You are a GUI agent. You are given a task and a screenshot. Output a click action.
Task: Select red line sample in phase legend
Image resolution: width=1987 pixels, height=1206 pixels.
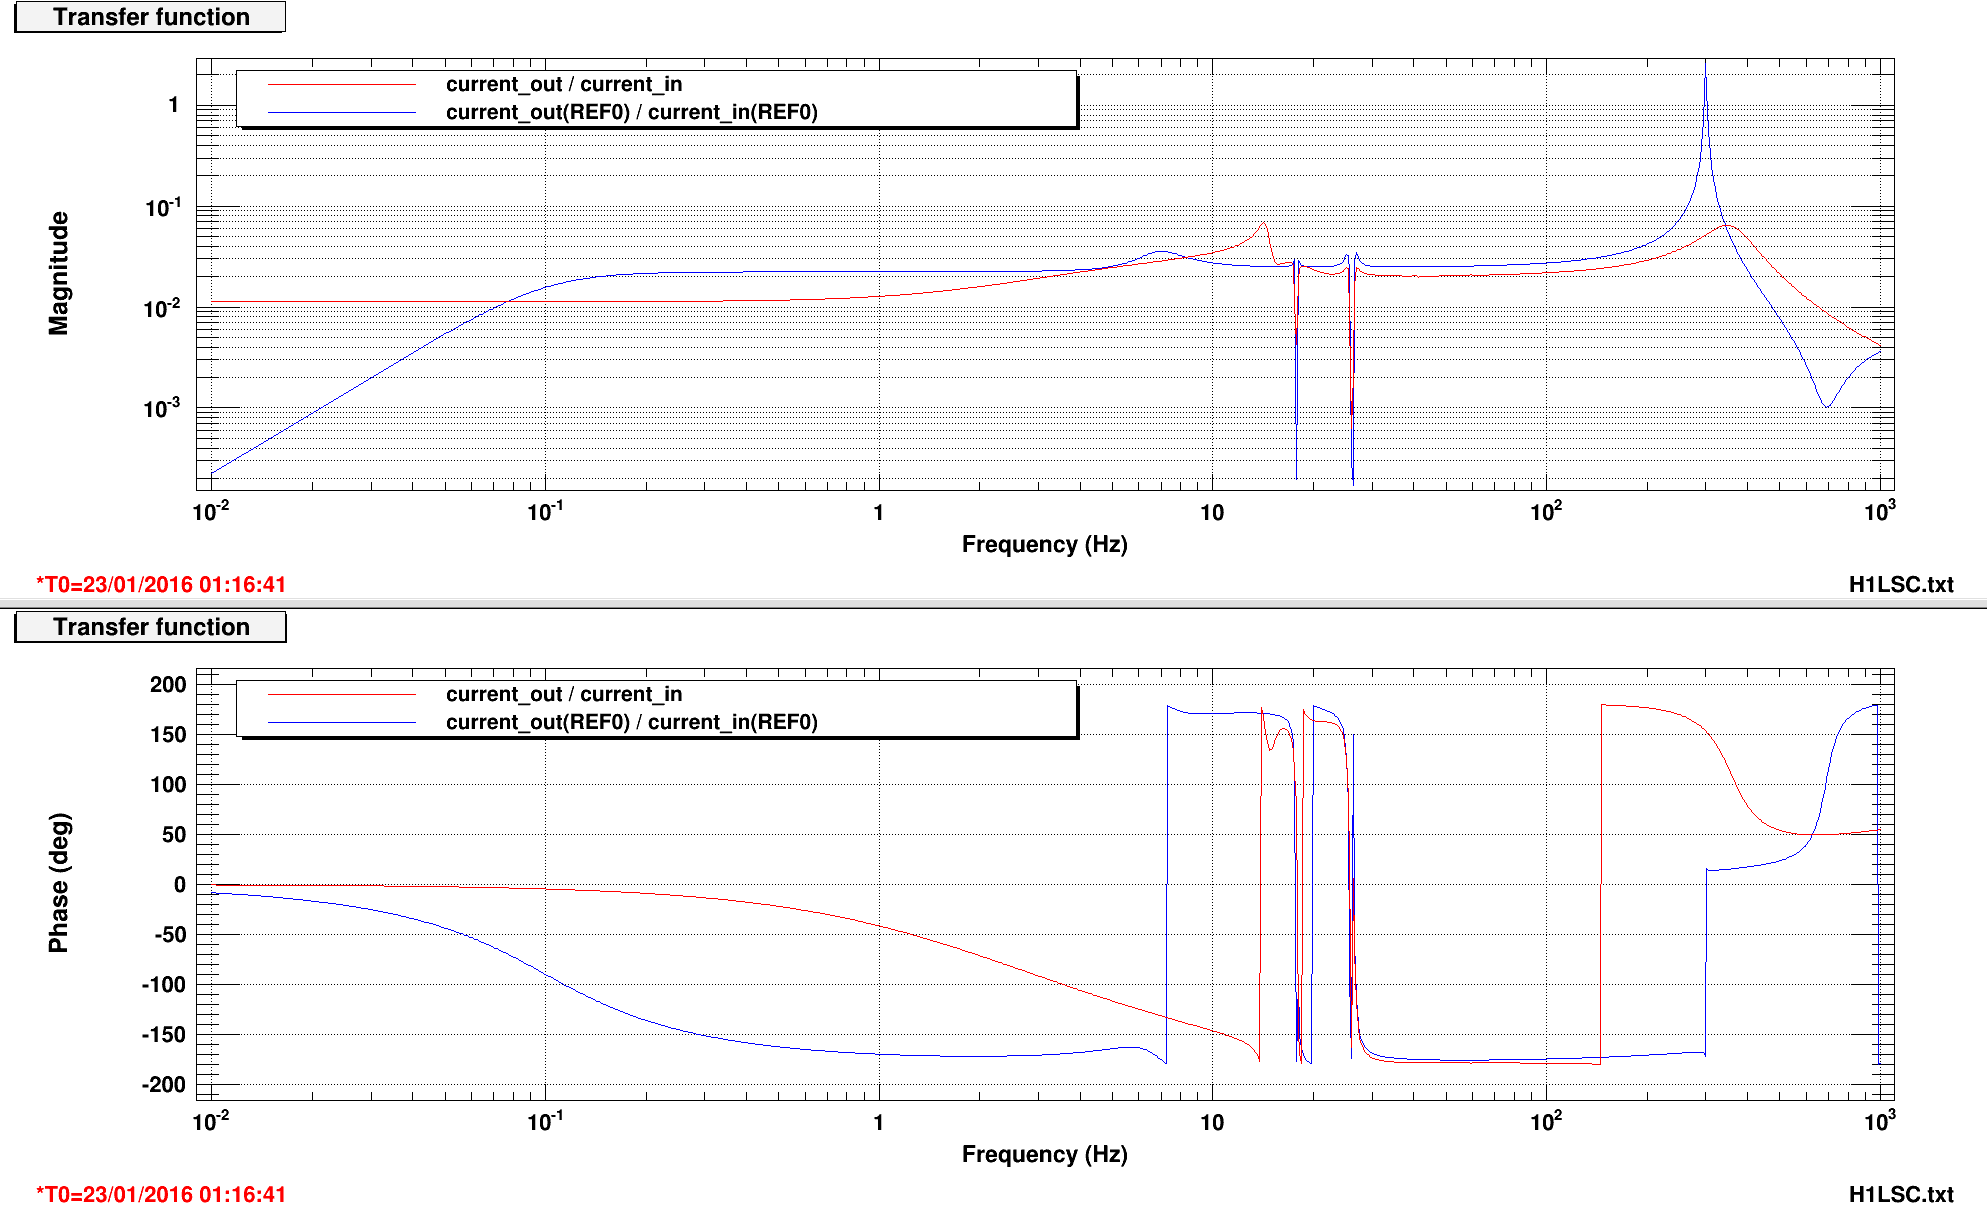tap(341, 695)
